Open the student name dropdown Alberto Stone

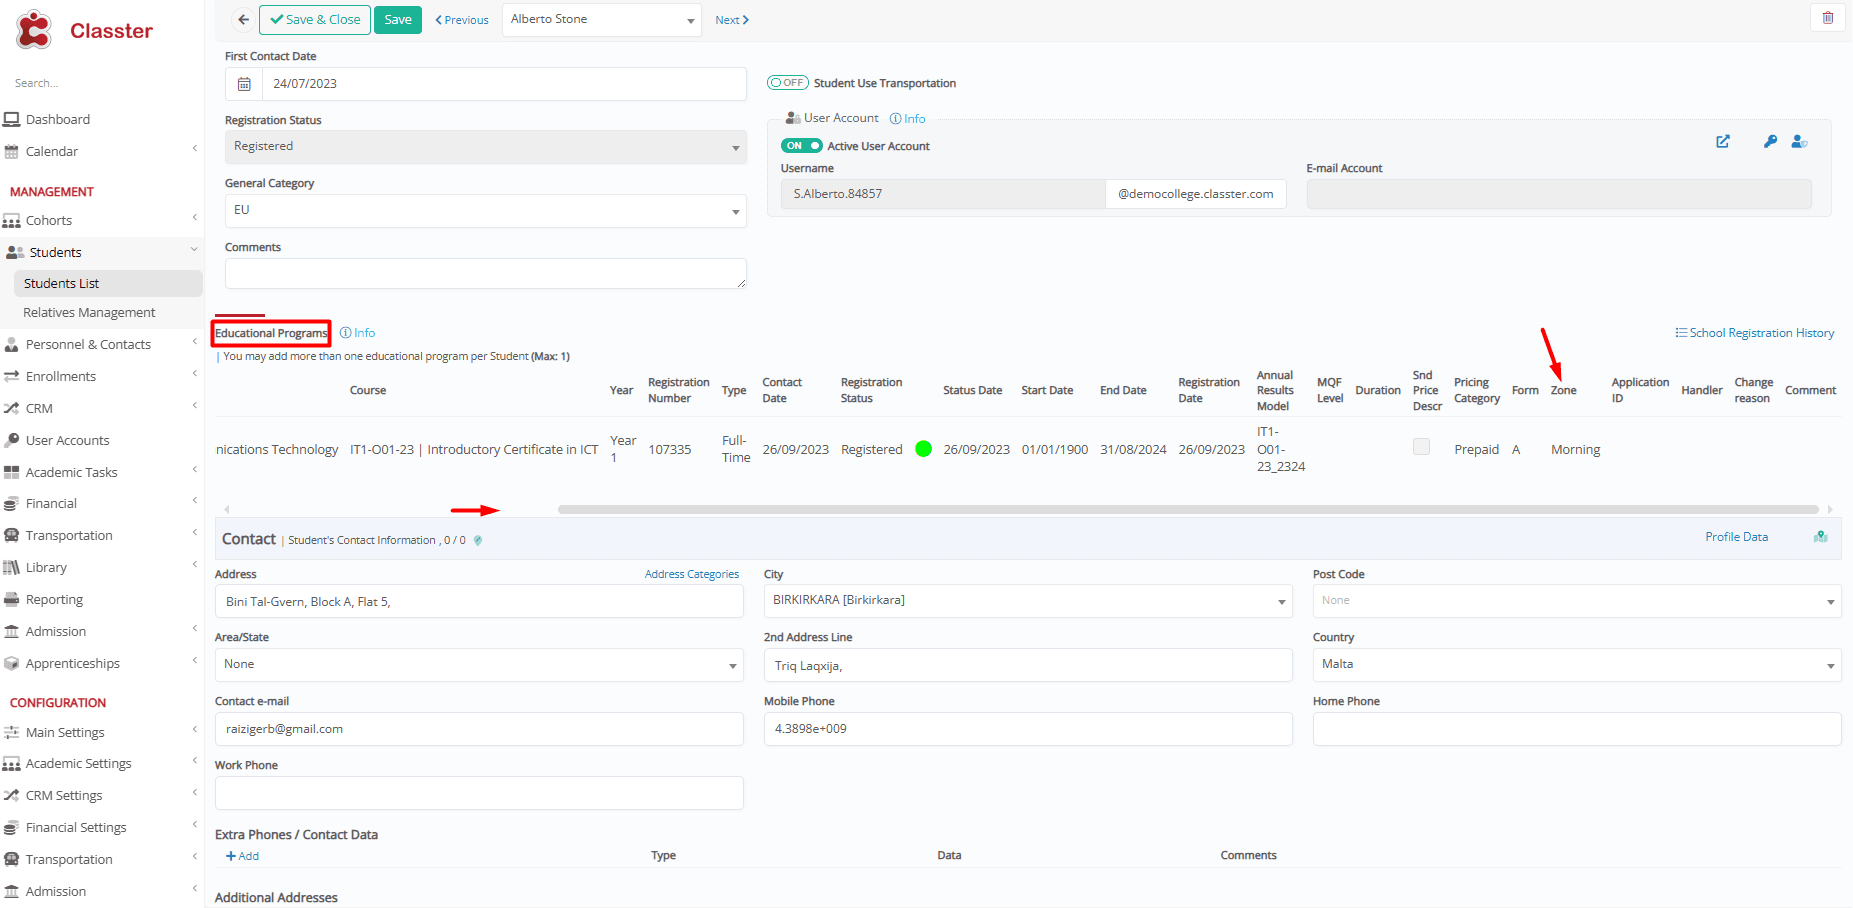602,20
